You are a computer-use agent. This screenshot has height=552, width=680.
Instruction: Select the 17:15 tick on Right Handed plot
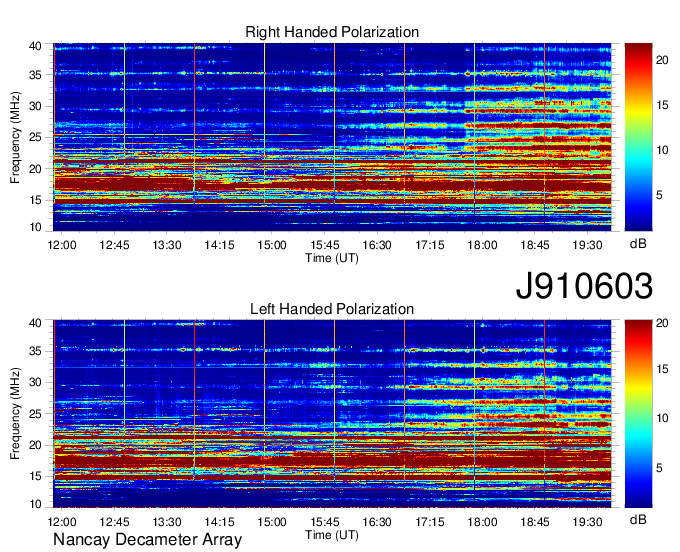tap(430, 245)
